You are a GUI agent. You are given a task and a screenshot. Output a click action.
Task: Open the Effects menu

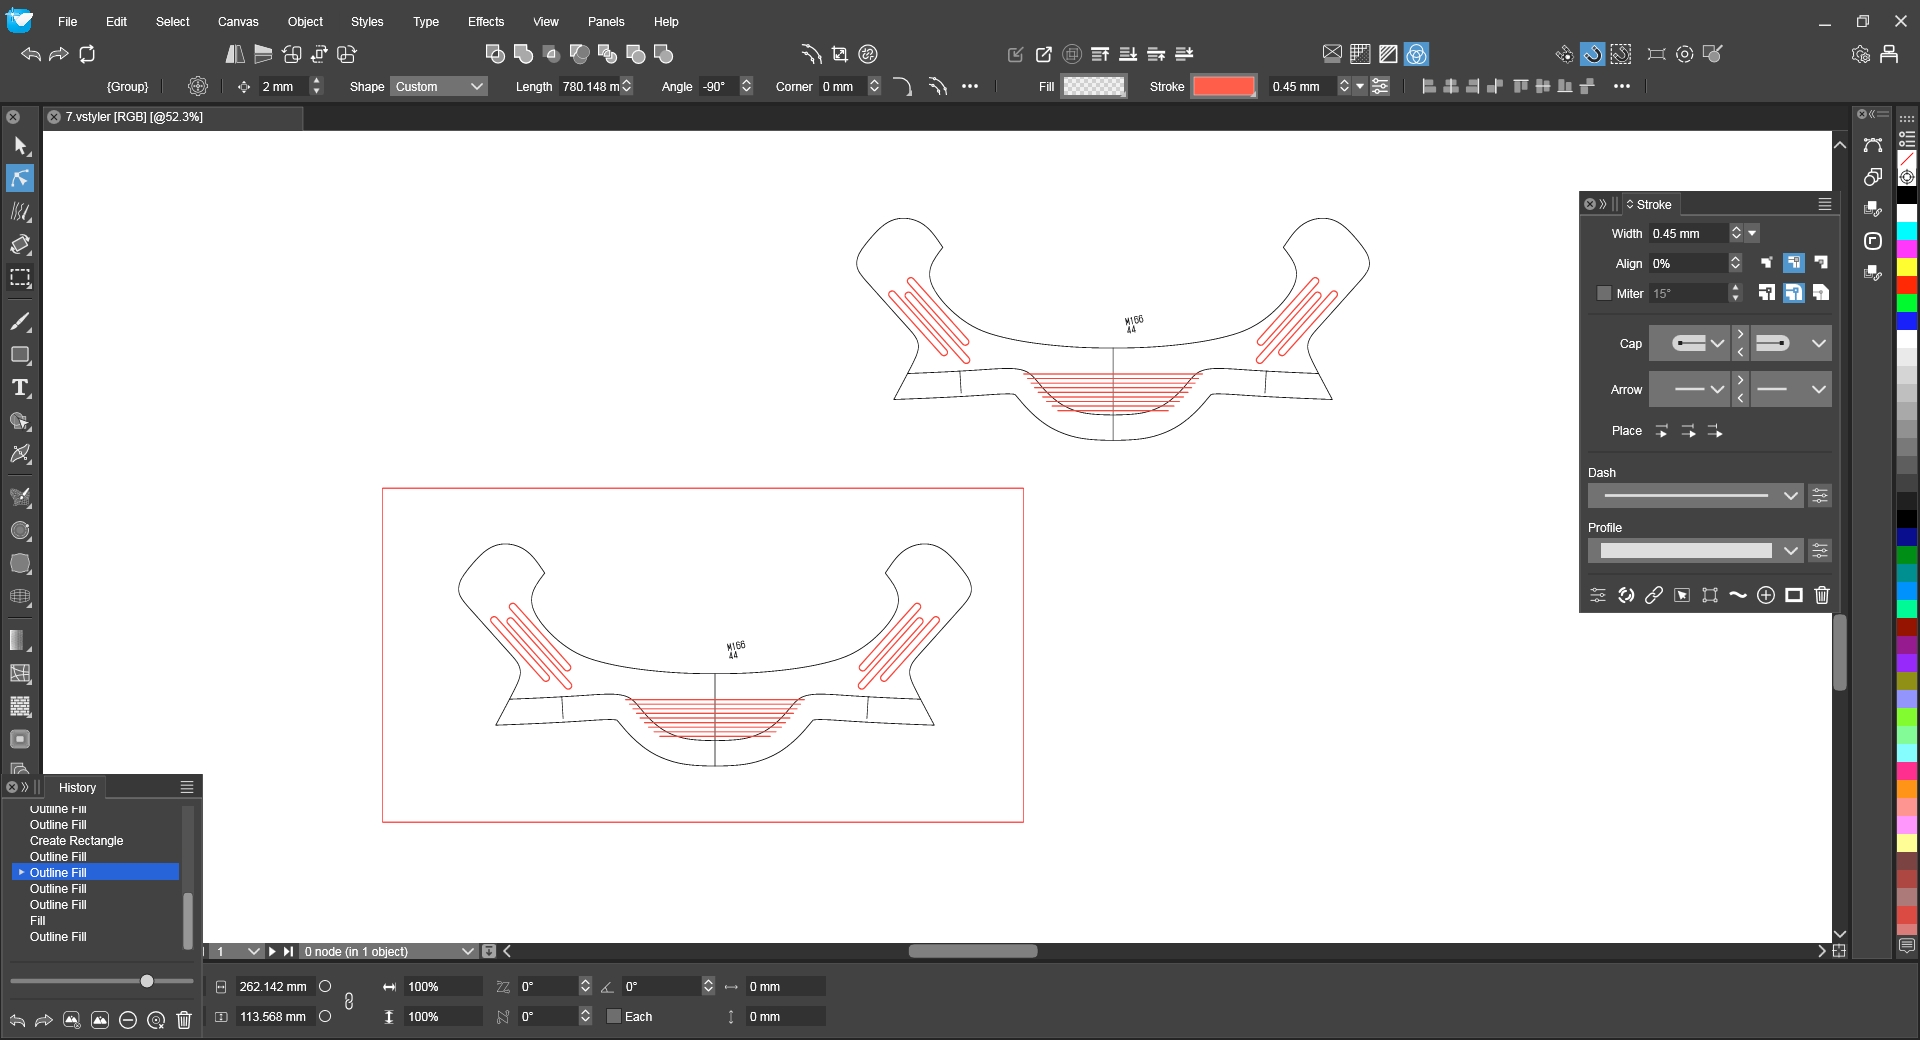[x=485, y=21]
